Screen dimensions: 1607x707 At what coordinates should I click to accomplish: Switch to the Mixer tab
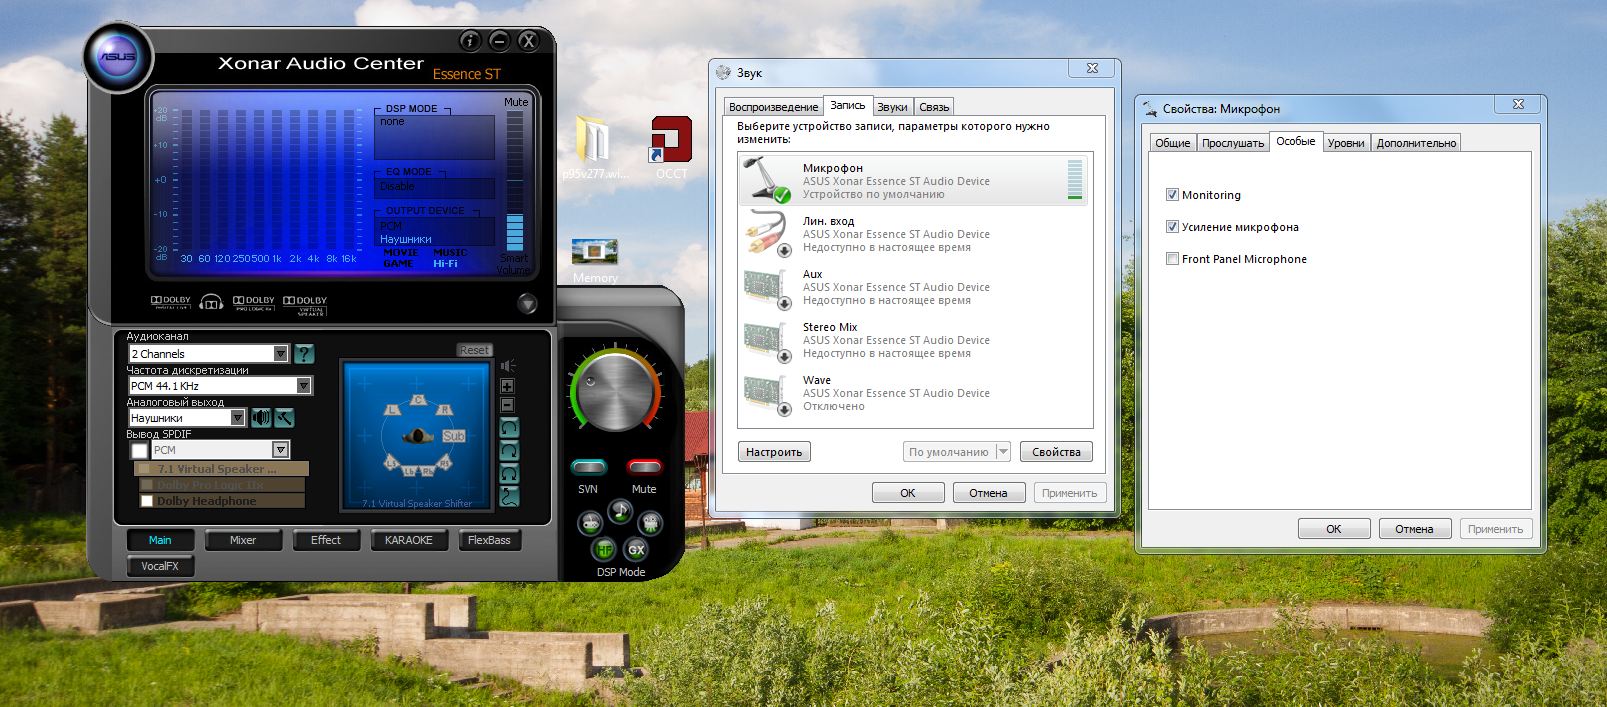tap(243, 540)
